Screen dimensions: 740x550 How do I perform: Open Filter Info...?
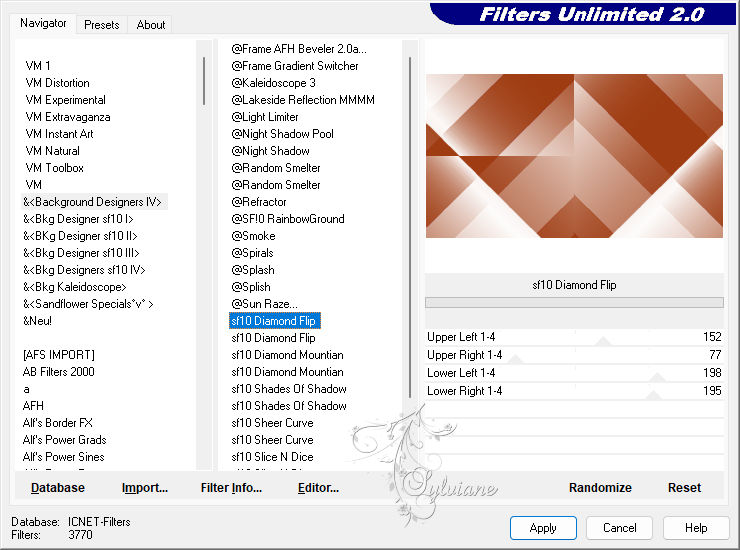point(231,488)
